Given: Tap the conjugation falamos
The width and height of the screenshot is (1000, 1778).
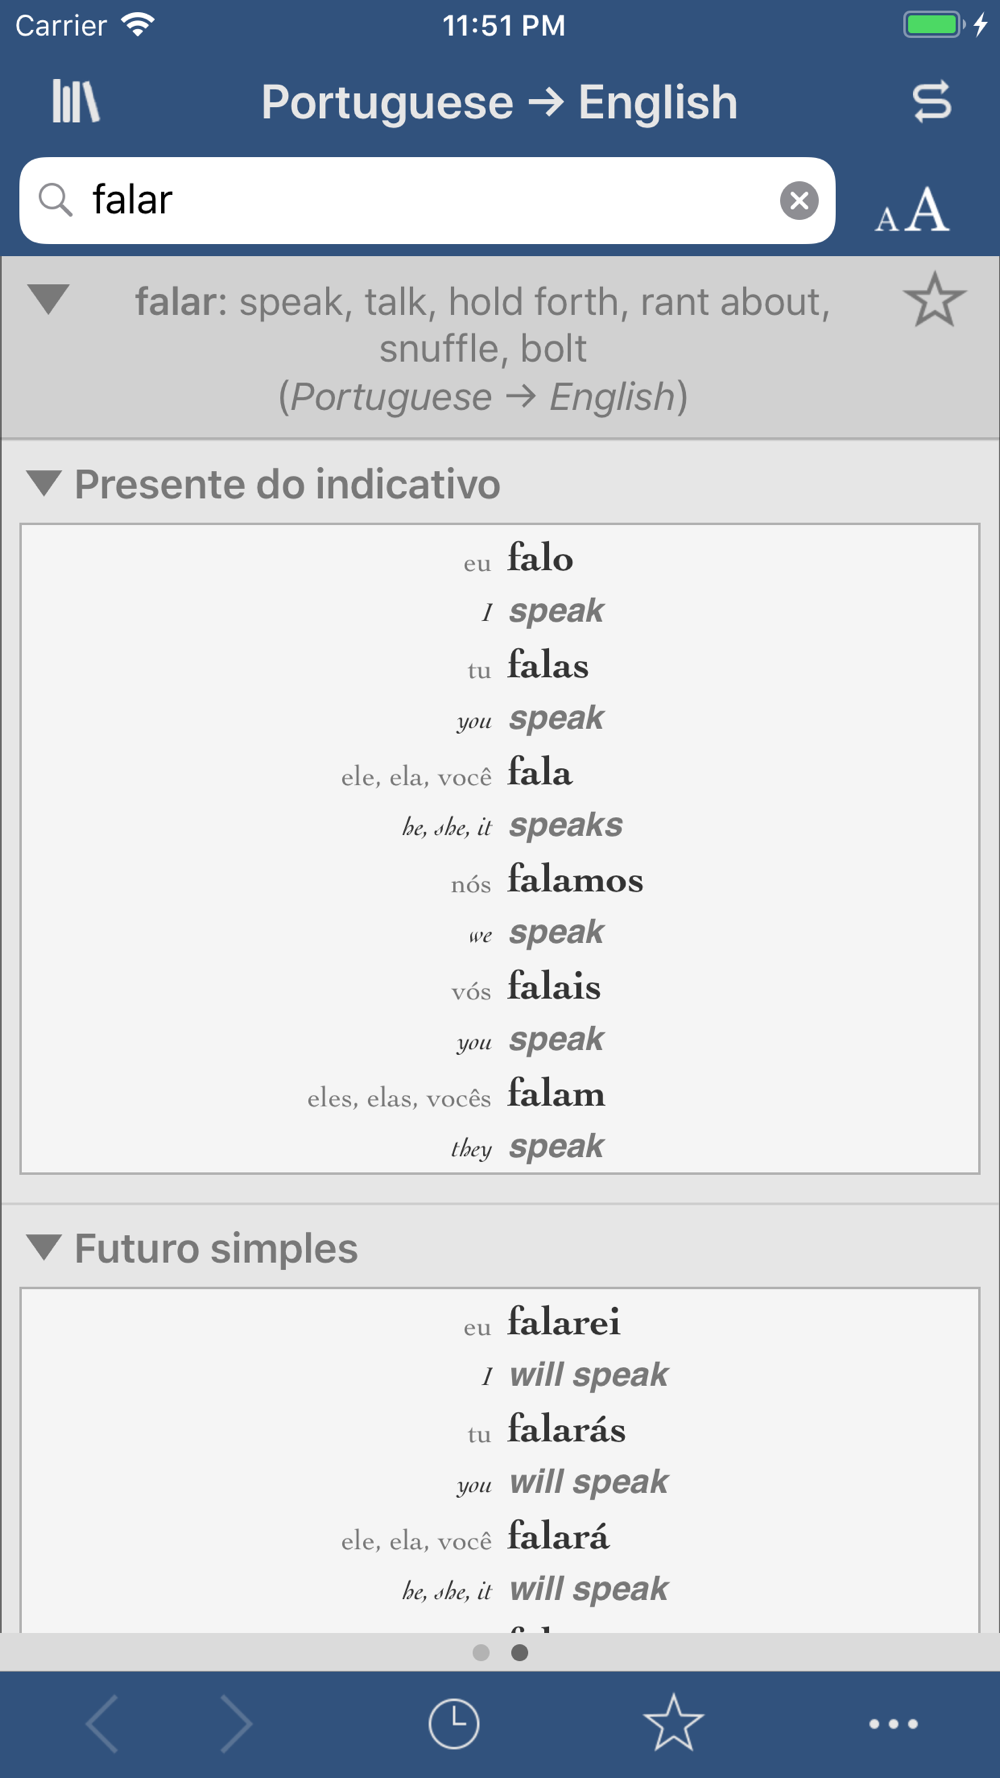Looking at the screenshot, I should pyautogui.click(x=575, y=880).
